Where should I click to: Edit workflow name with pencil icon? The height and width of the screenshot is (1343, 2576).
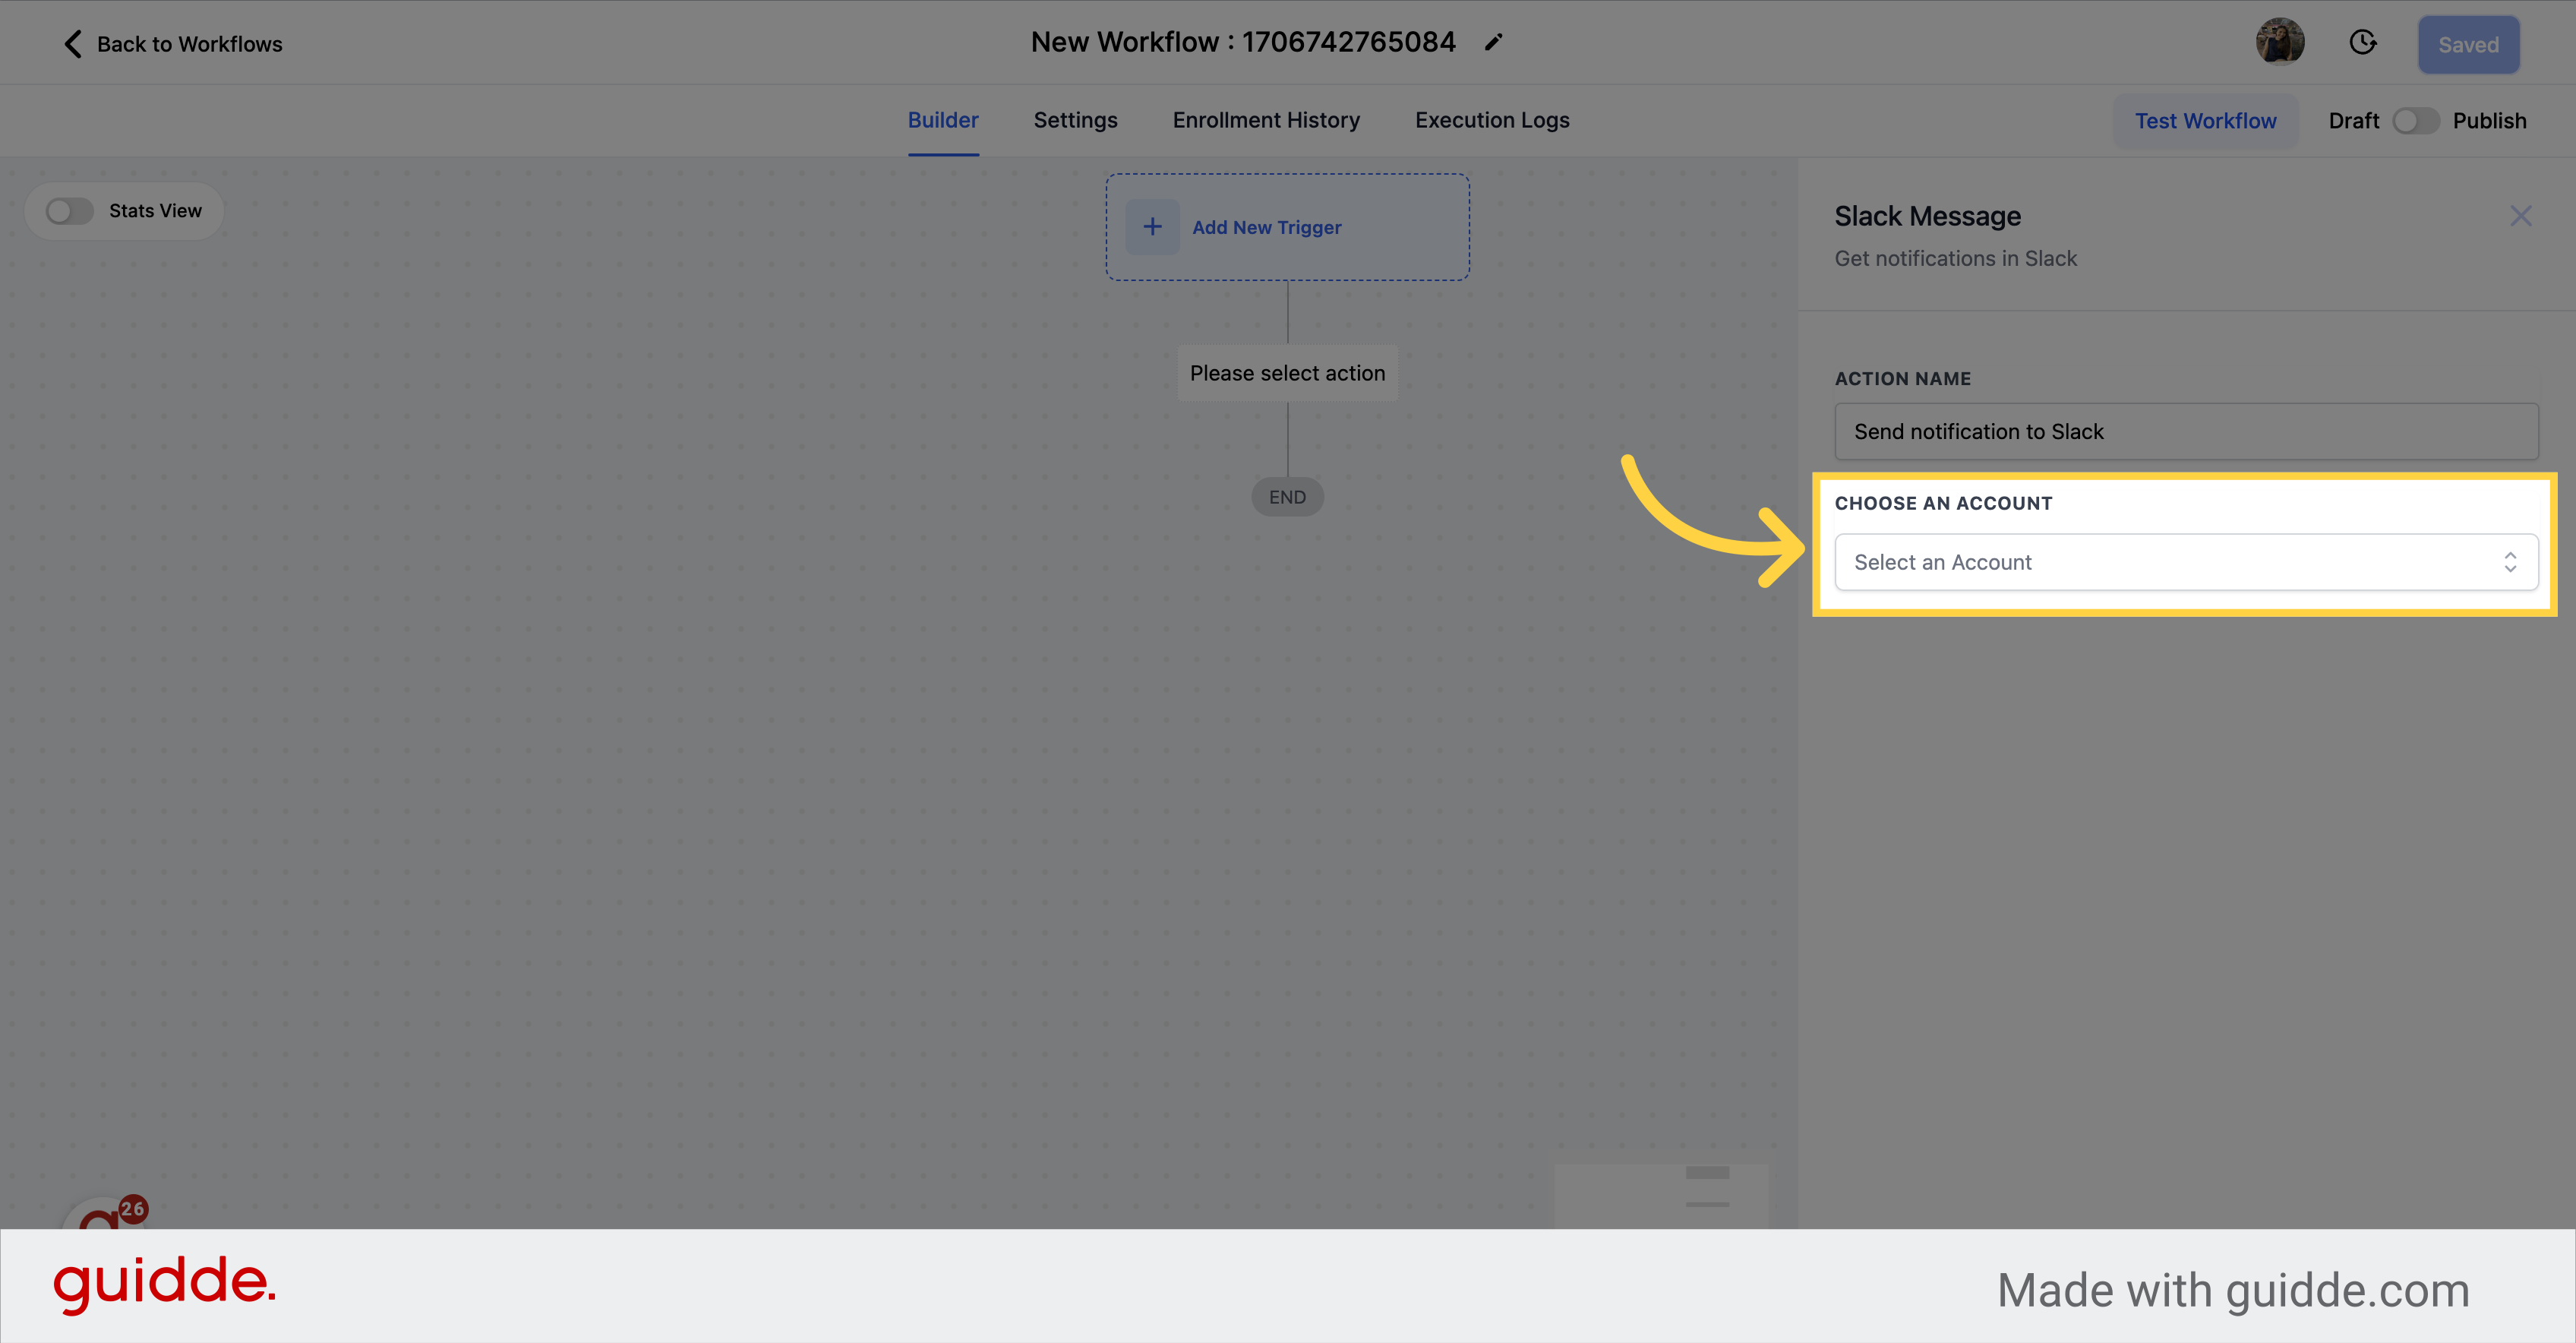[1493, 42]
